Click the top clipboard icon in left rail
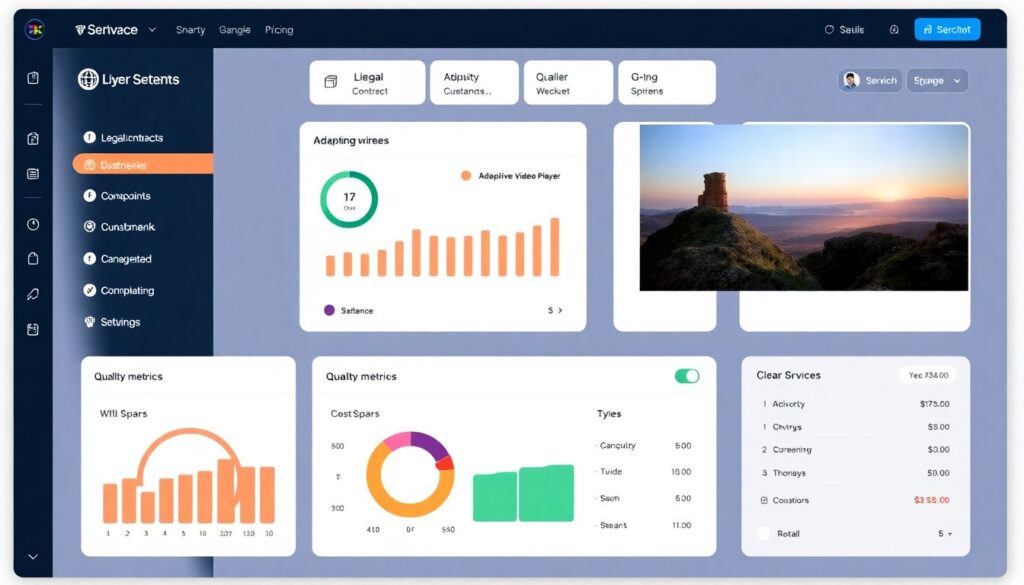The height and width of the screenshot is (585, 1024). [33, 79]
